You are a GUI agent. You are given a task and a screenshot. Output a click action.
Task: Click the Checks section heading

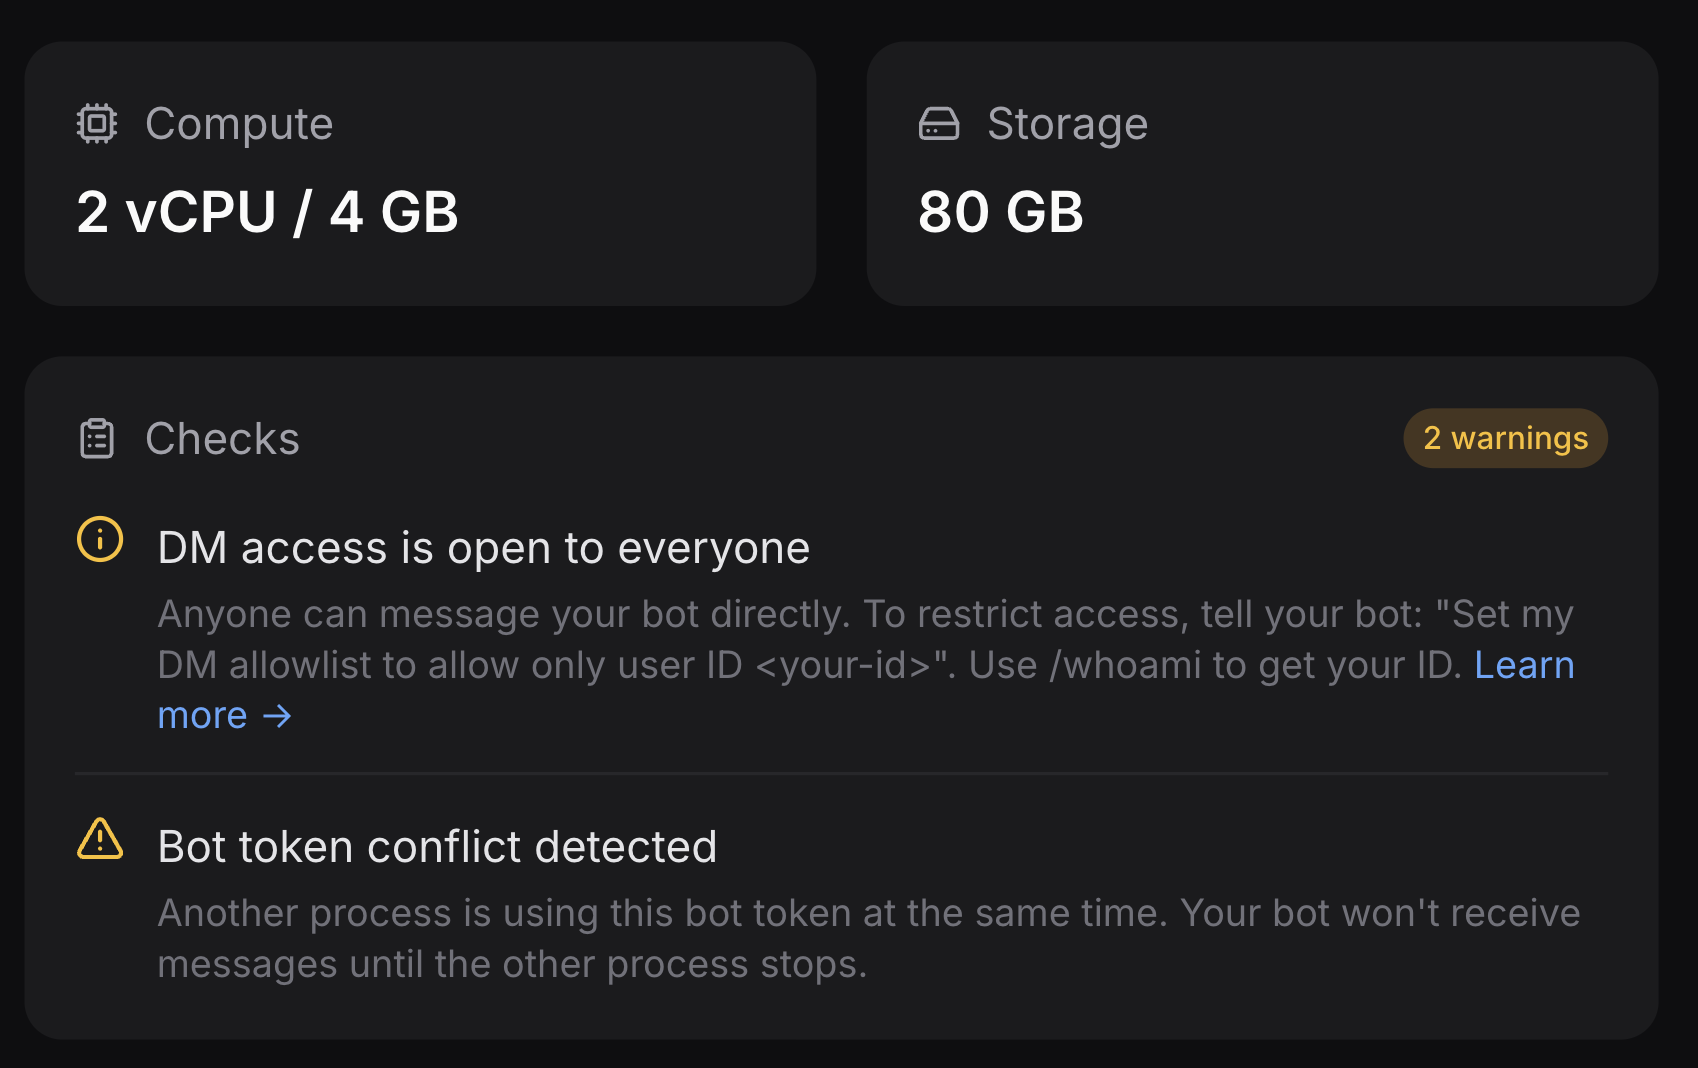click(x=222, y=439)
